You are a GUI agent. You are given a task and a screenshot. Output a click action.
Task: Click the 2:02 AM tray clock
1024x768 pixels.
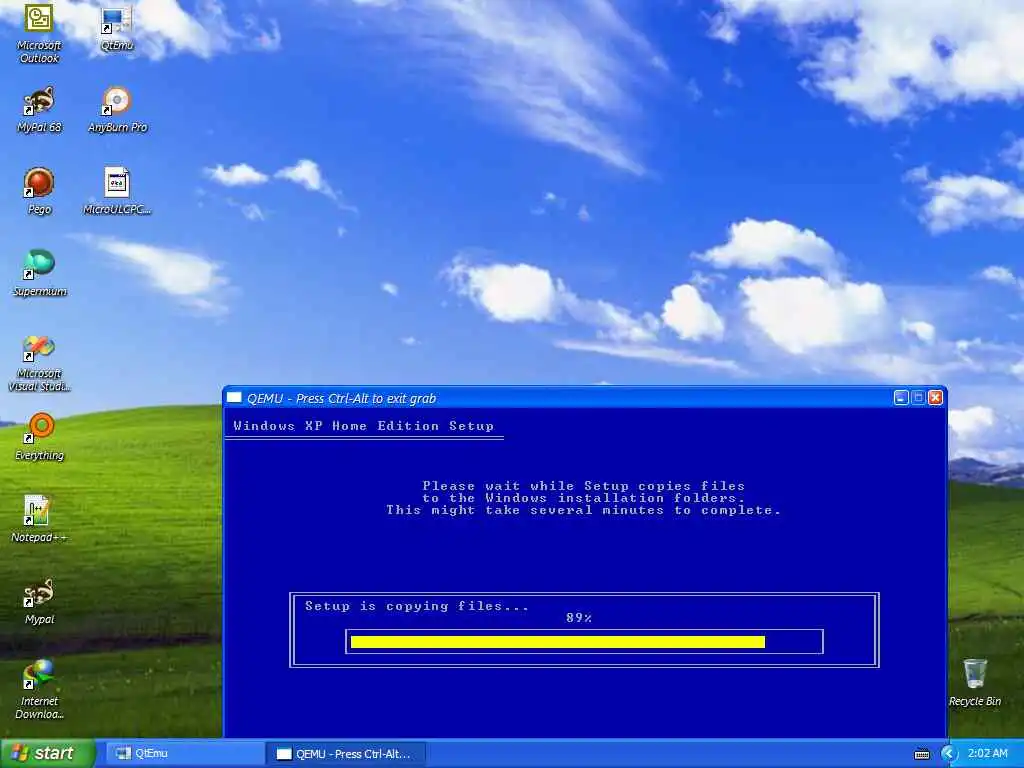[x=987, y=753]
